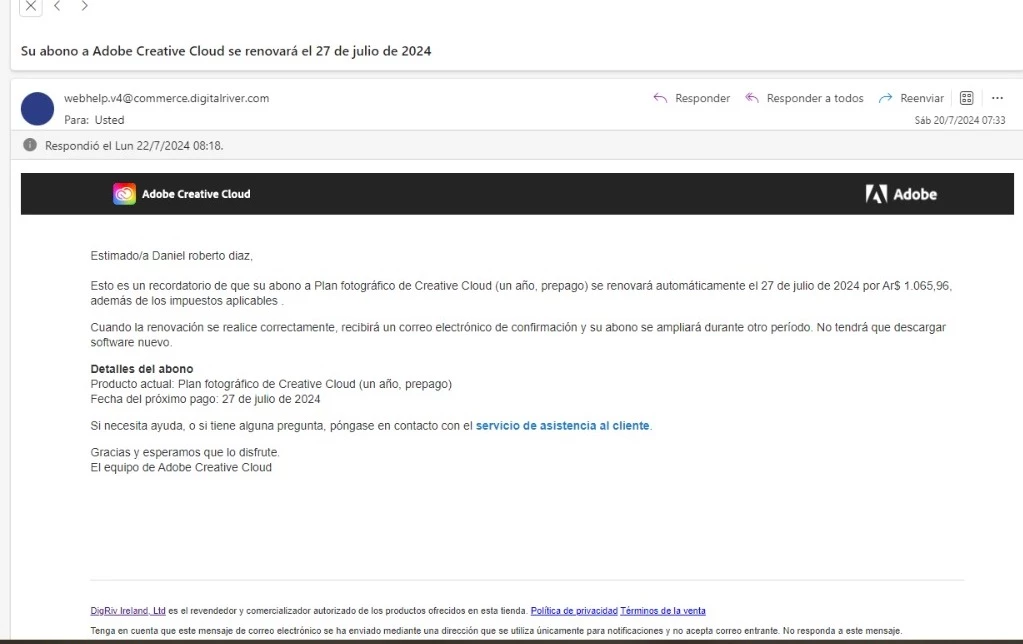Image resolution: width=1023 pixels, height=644 pixels.
Task: Click the Responder button label
Action: point(702,98)
